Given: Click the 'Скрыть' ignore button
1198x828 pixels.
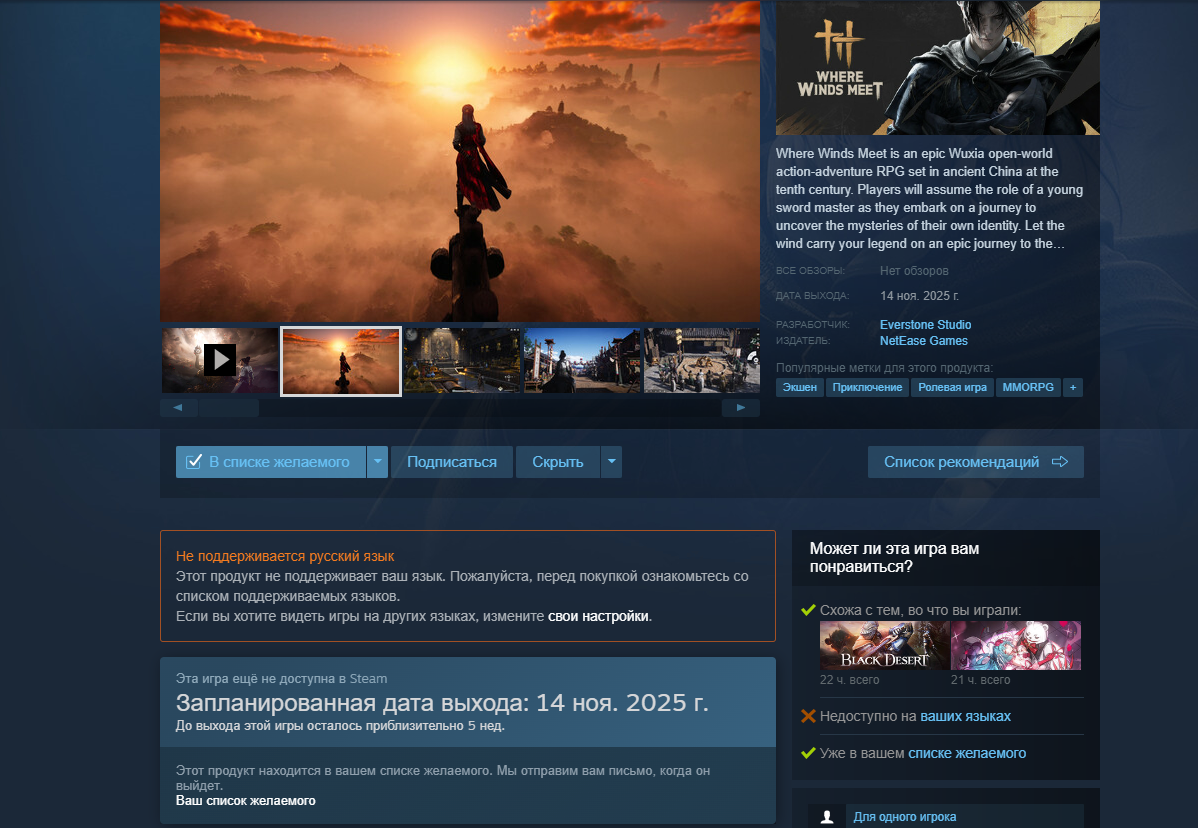Looking at the screenshot, I should pos(558,462).
